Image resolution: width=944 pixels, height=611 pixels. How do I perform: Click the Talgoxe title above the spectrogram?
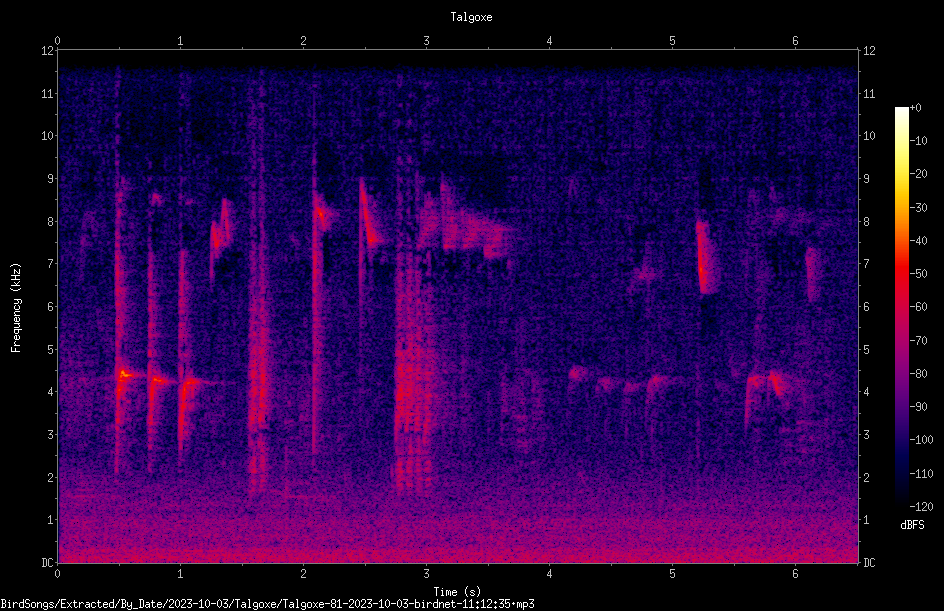tap(471, 17)
